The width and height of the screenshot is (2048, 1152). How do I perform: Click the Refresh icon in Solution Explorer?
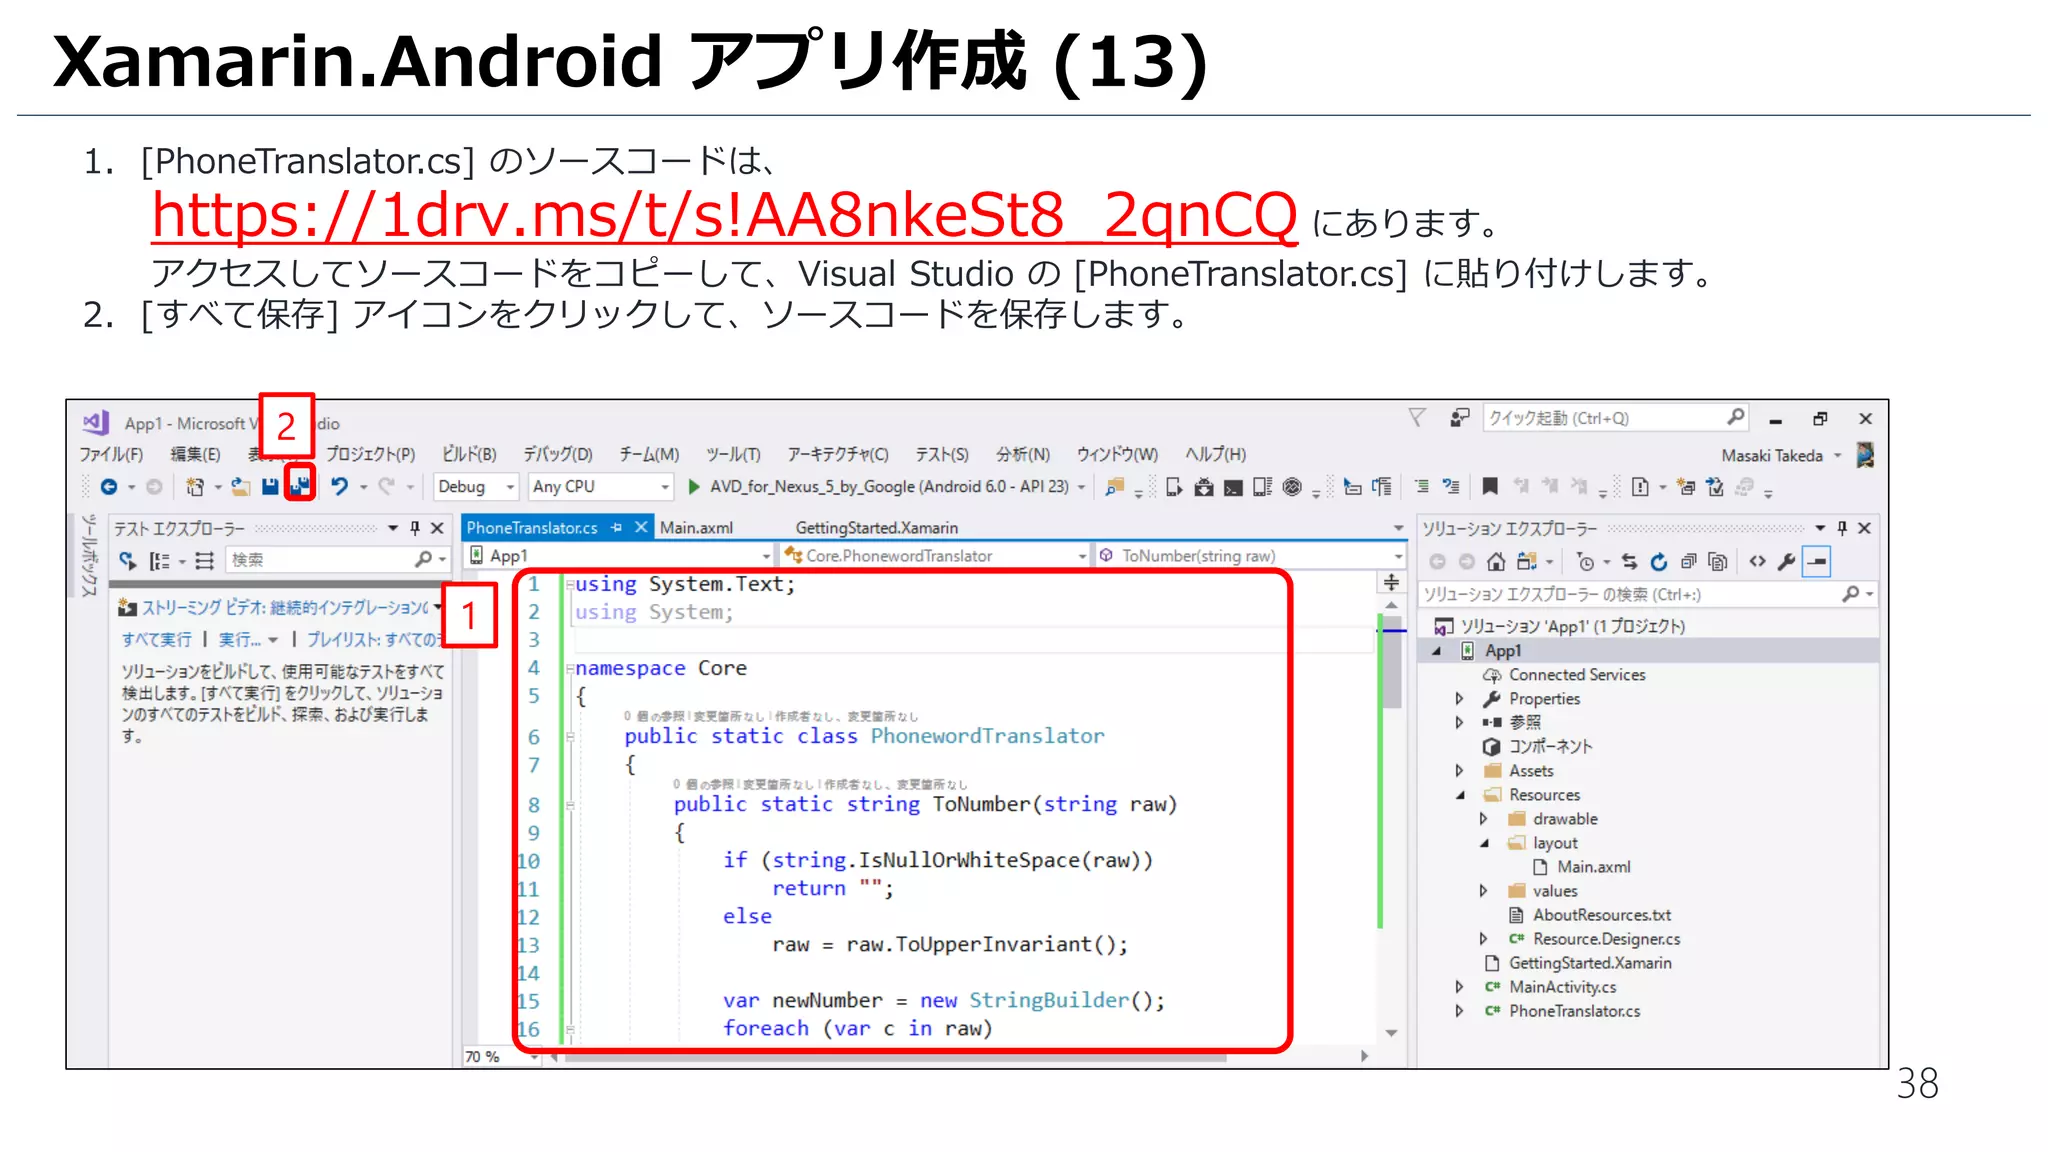coord(1659,562)
